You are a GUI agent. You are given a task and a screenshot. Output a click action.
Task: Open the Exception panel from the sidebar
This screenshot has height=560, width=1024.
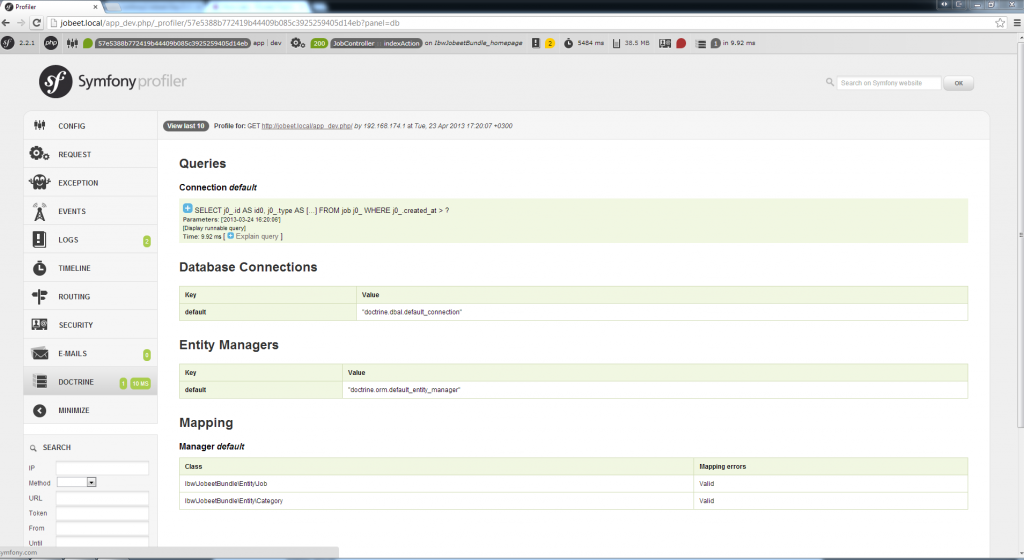tap(90, 183)
